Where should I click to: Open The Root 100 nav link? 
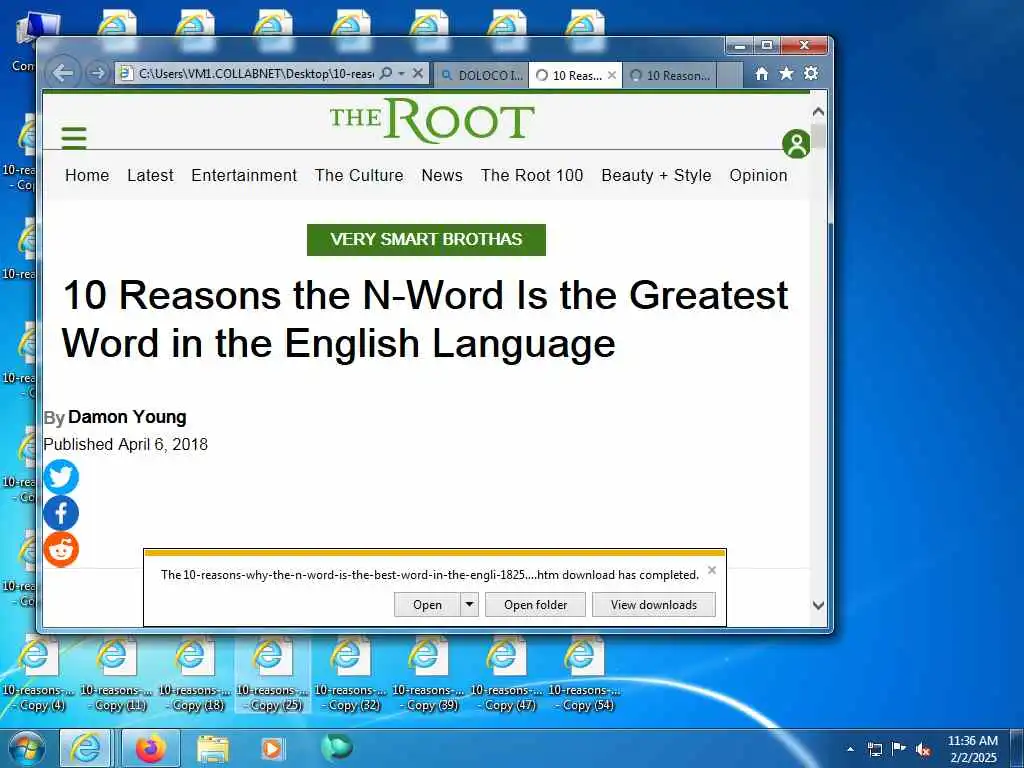[x=532, y=175]
